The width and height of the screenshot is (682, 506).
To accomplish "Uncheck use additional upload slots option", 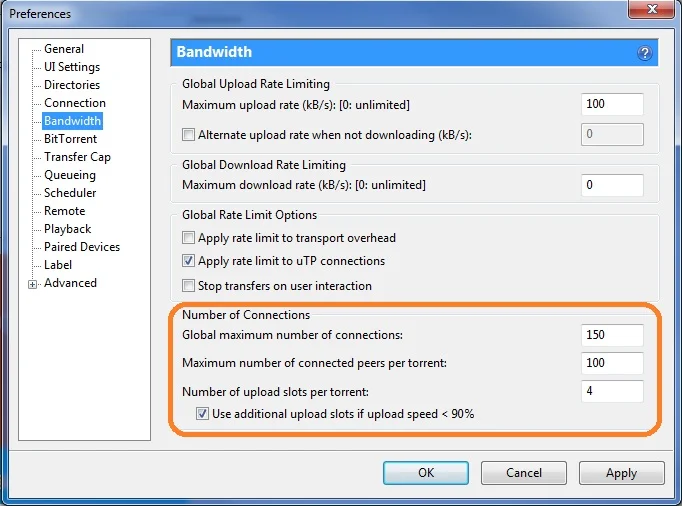I will tap(203, 414).
